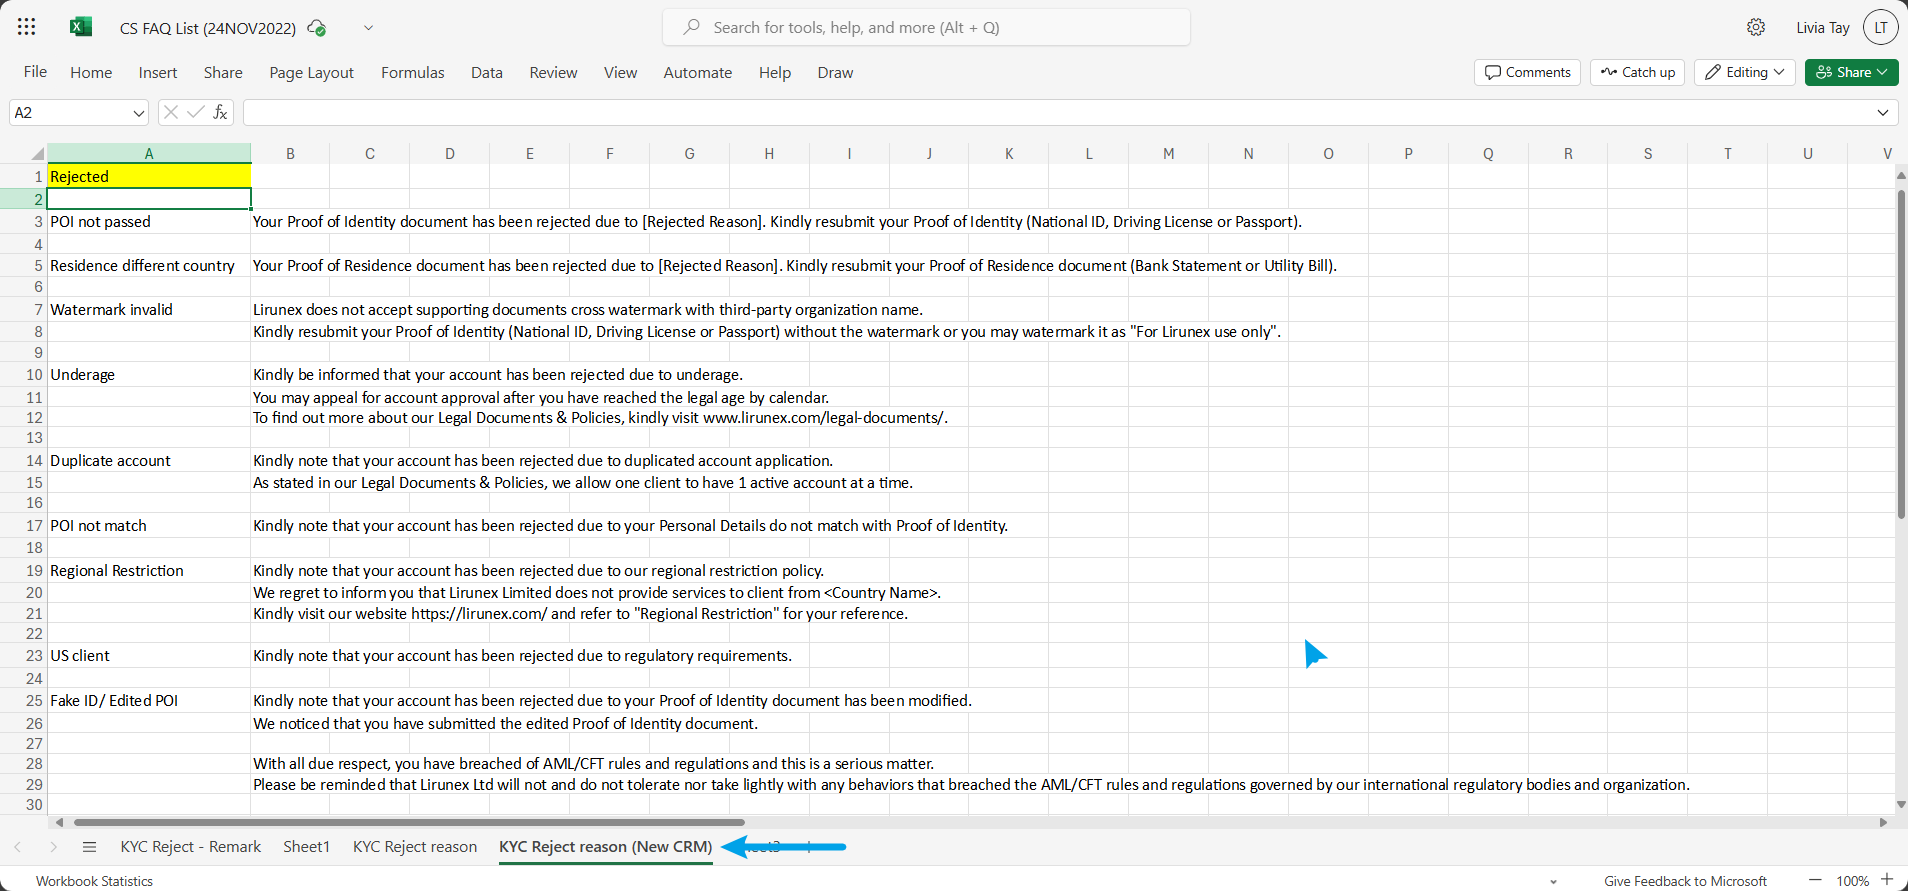Open the app launcher waffle icon

tap(27, 27)
